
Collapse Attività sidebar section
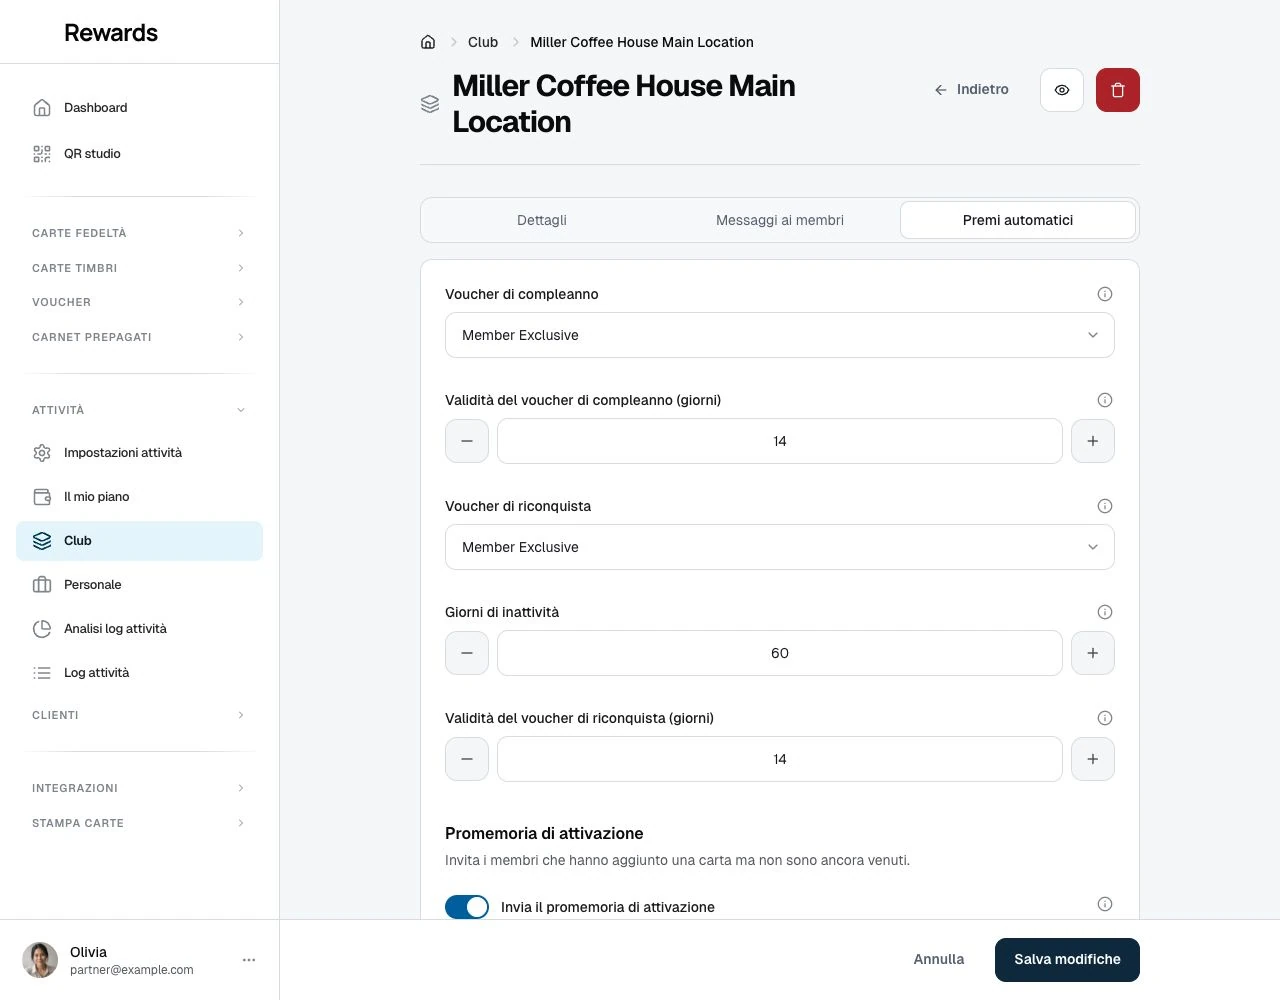139,410
